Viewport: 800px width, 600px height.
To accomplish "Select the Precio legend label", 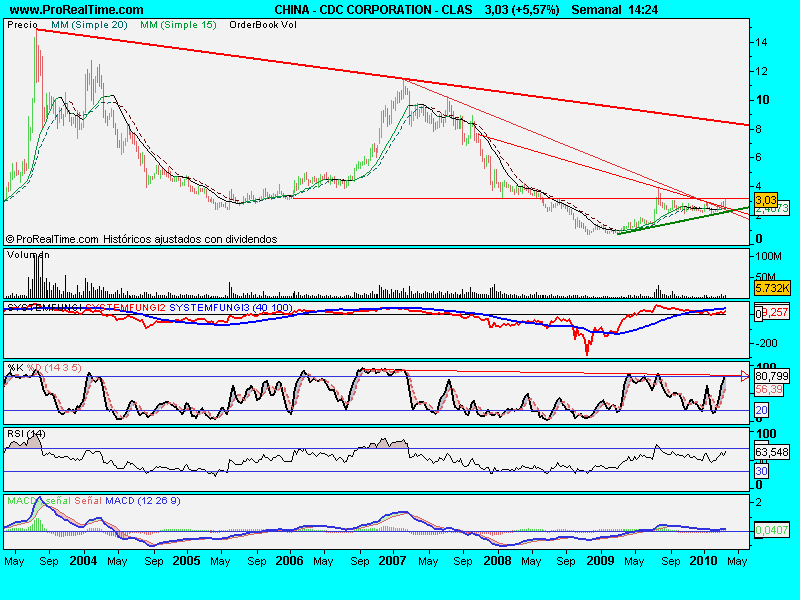I will click(22, 24).
